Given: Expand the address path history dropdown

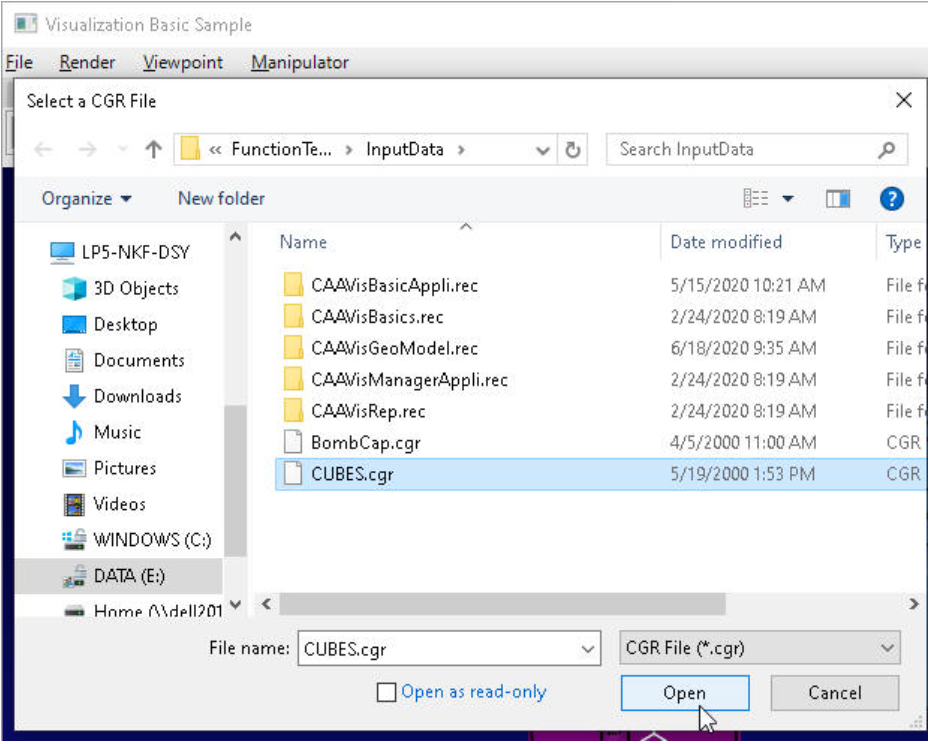Looking at the screenshot, I should (x=543, y=150).
